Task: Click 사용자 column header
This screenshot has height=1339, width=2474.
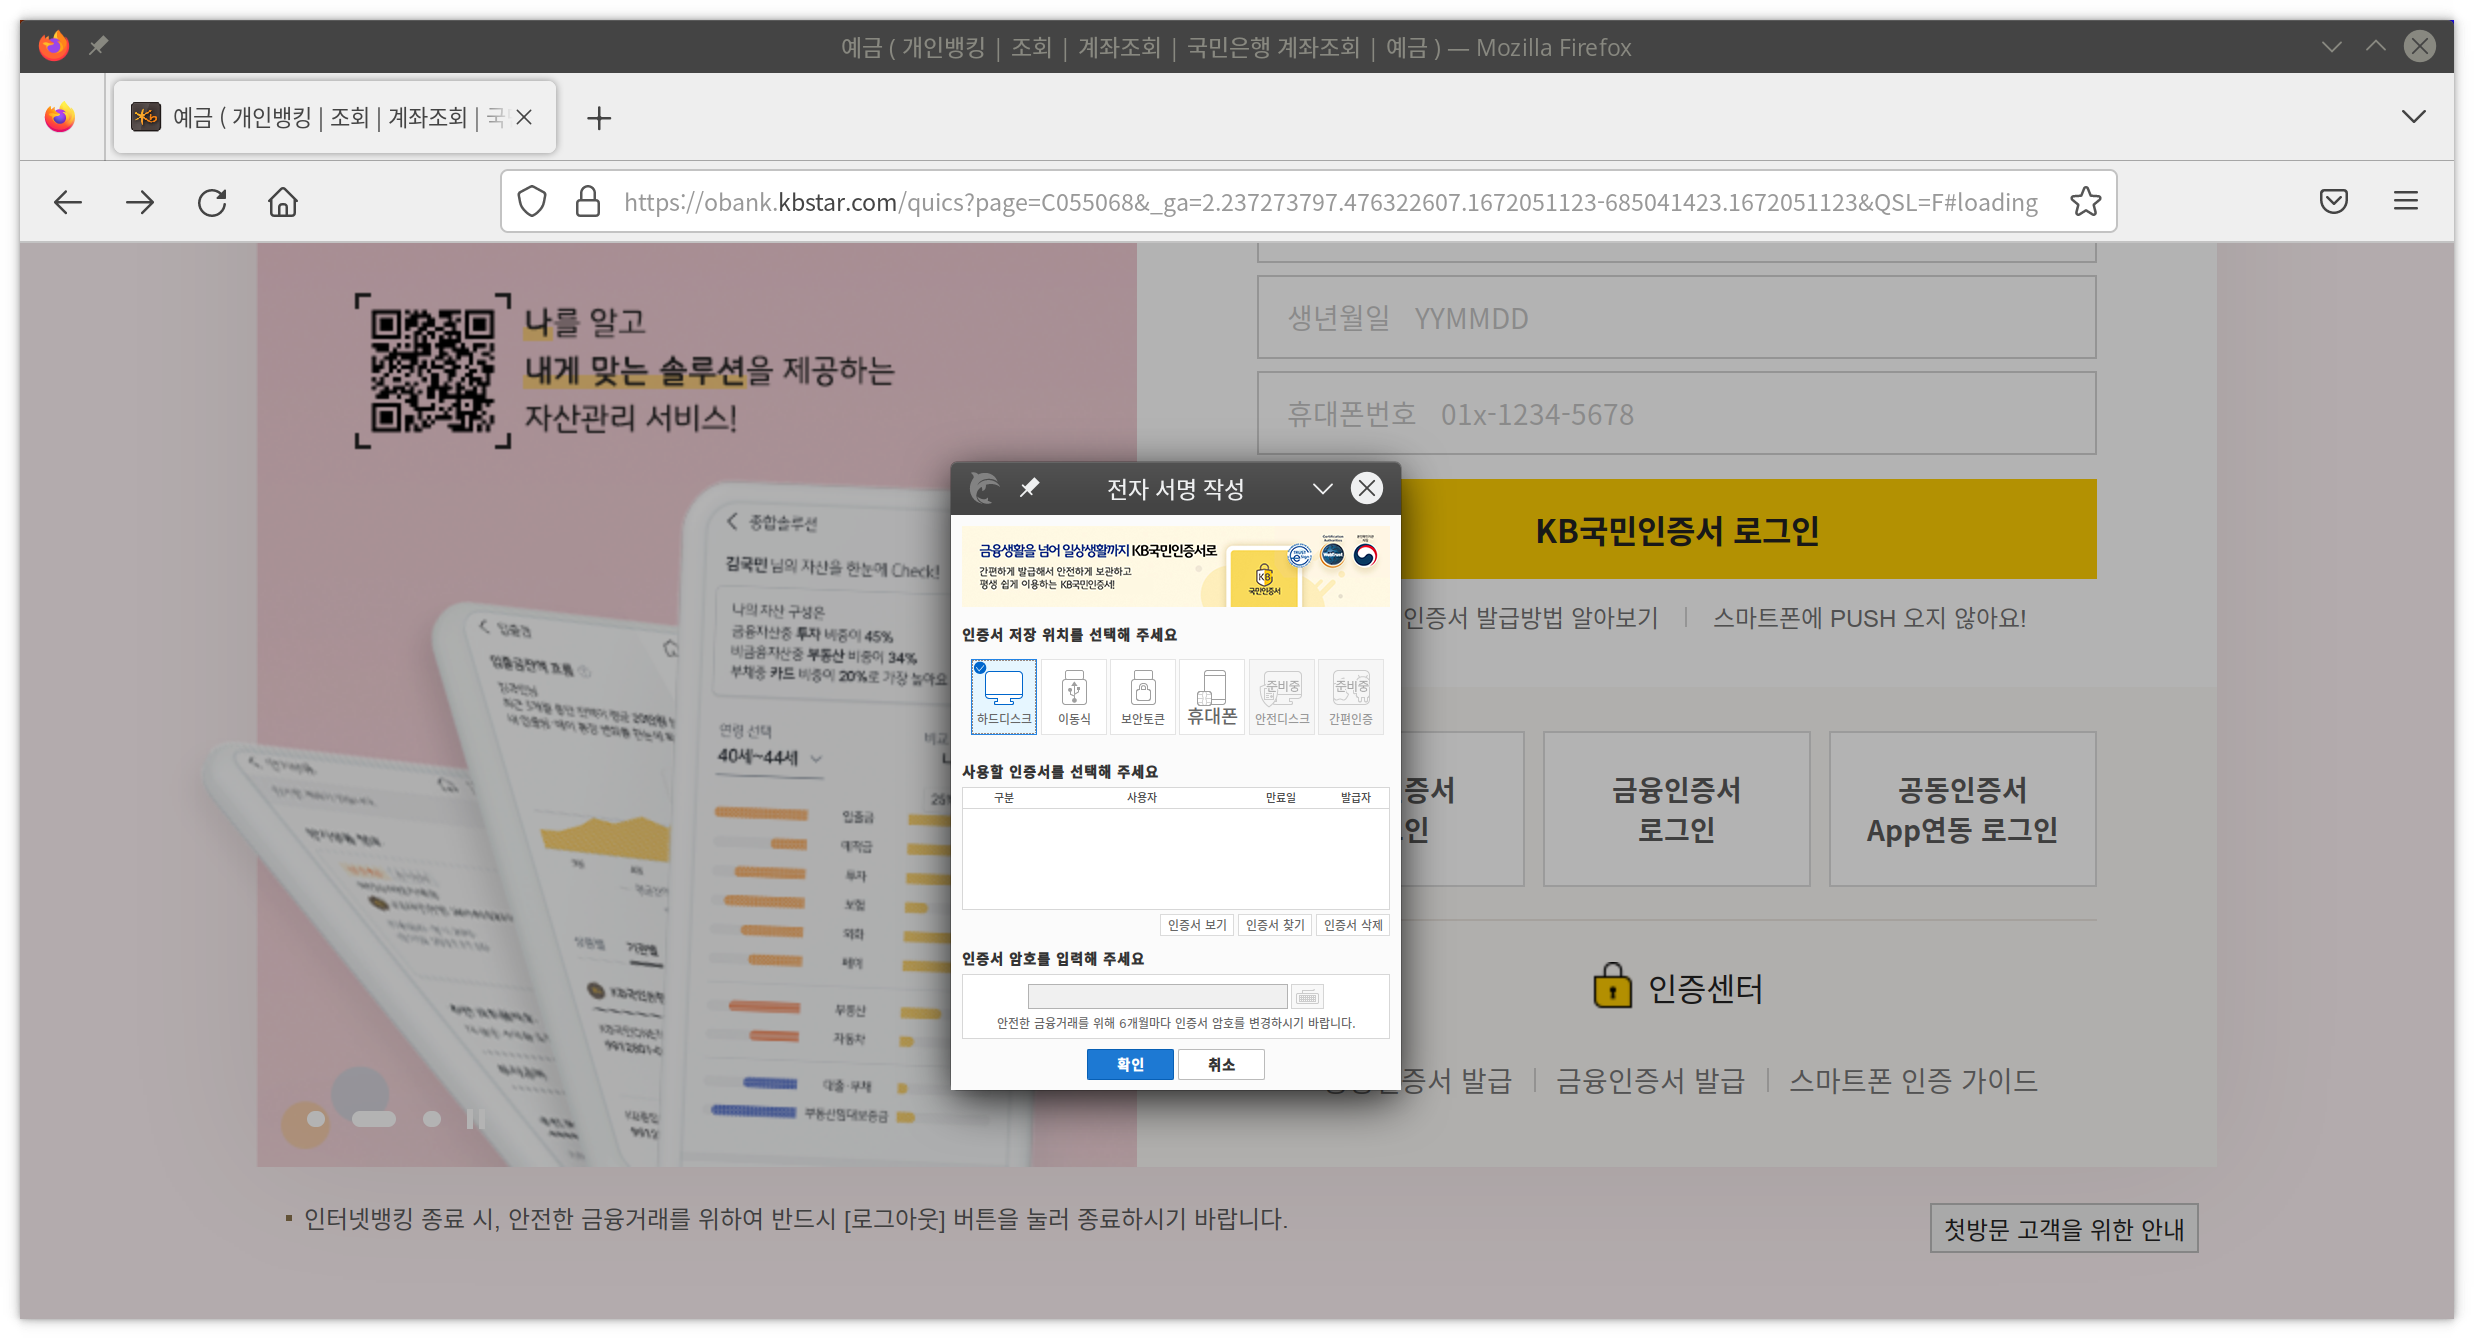Action: [x=1142, y=797]
